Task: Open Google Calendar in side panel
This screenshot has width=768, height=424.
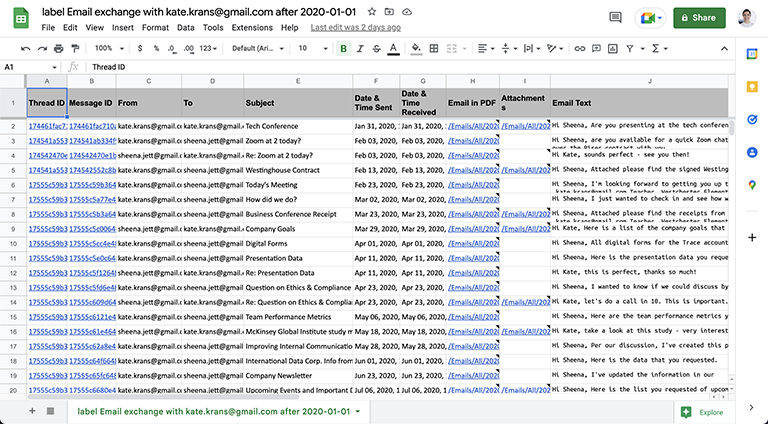Action: [x=752, y=54]
